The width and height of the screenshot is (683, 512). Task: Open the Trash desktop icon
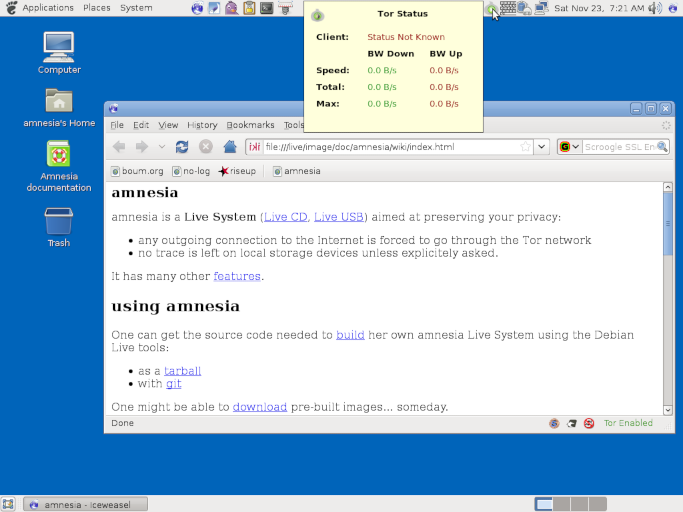coord(59,221)
